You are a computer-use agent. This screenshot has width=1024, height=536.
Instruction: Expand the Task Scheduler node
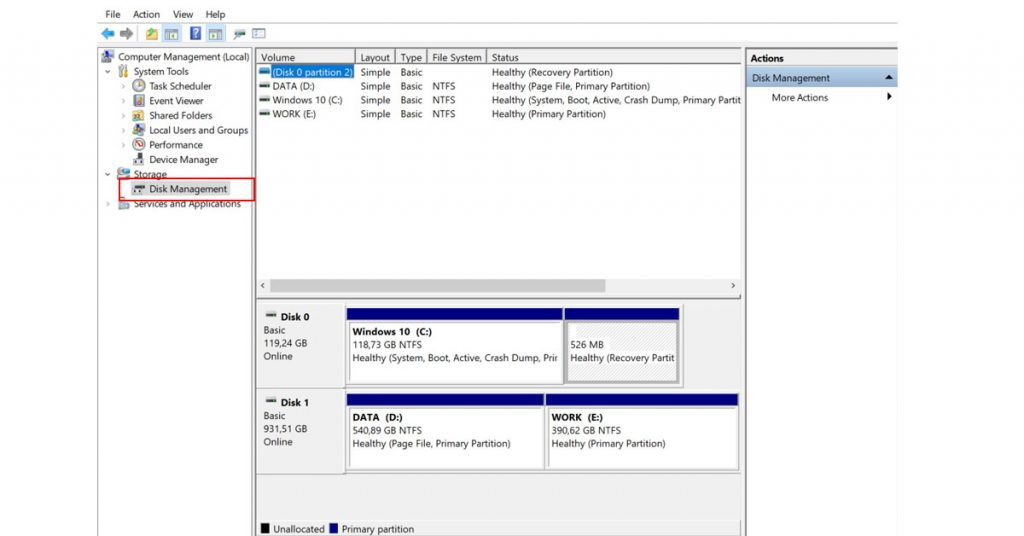[x=123, y=86]
